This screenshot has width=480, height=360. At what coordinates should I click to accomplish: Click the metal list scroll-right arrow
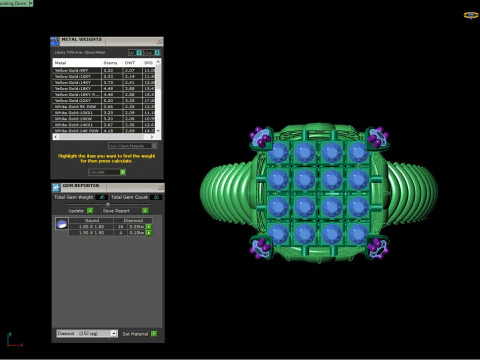(x=152, y=137)
